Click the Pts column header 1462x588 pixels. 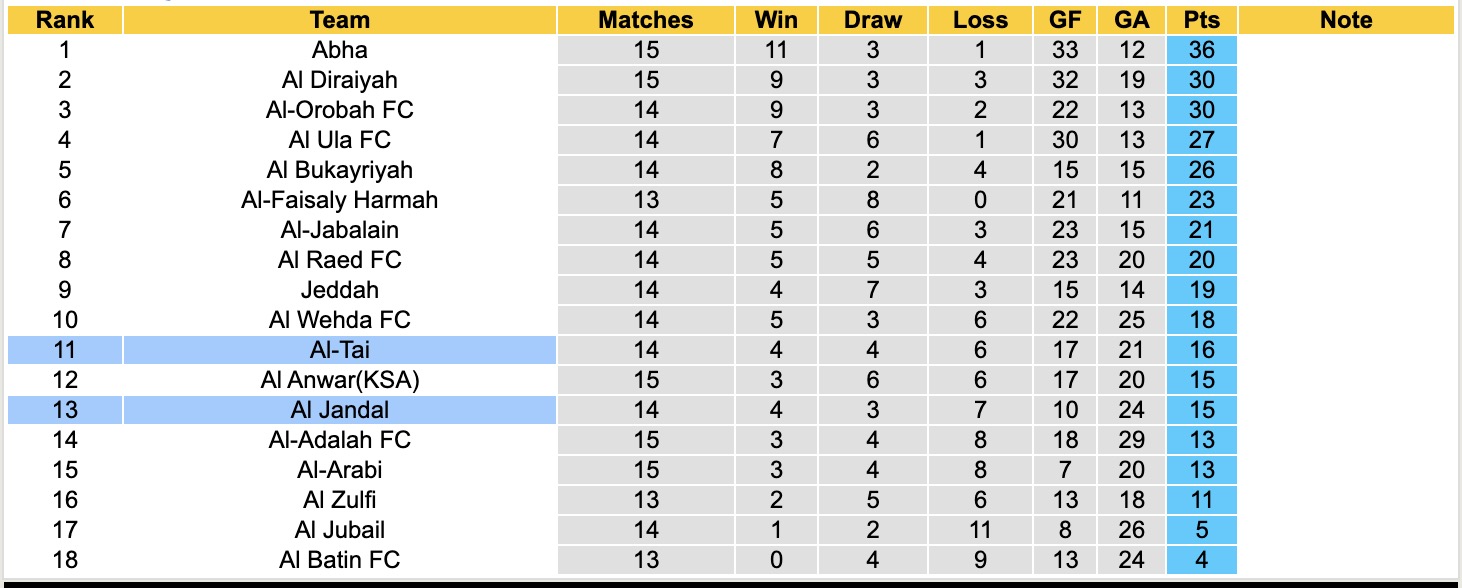click(1200, 20)
